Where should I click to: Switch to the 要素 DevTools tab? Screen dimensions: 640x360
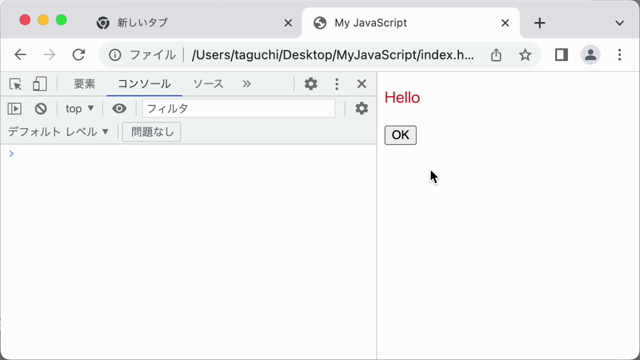point(84,84)
